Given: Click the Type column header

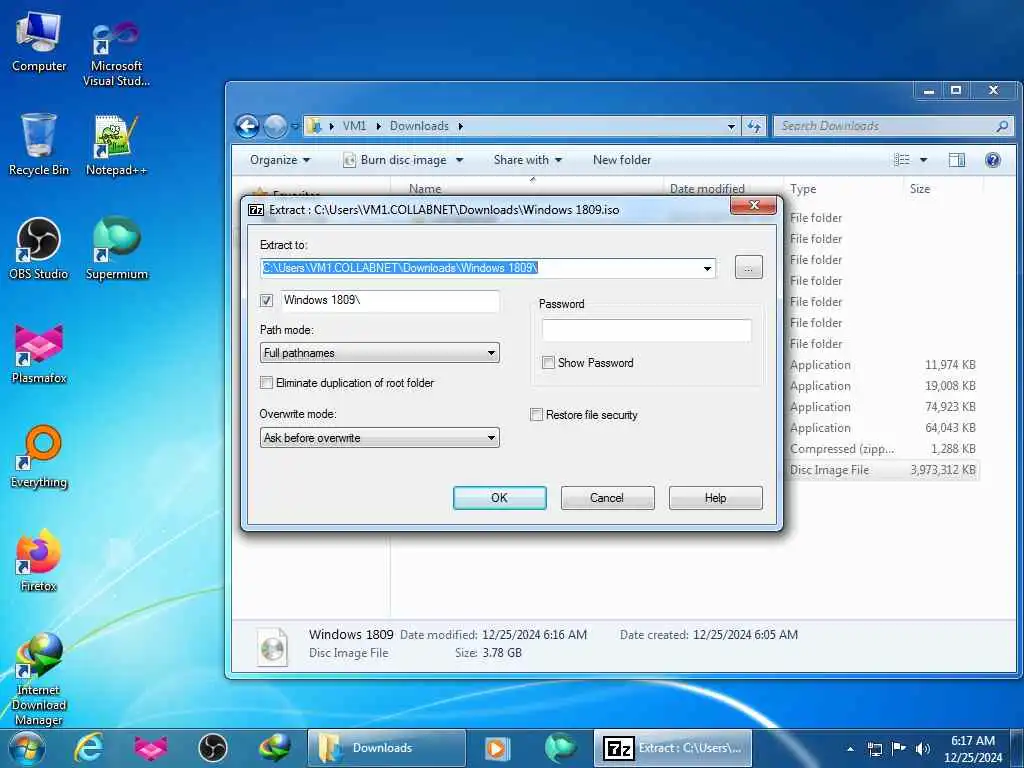Looking at the screenshot, I should click(842, 189).
